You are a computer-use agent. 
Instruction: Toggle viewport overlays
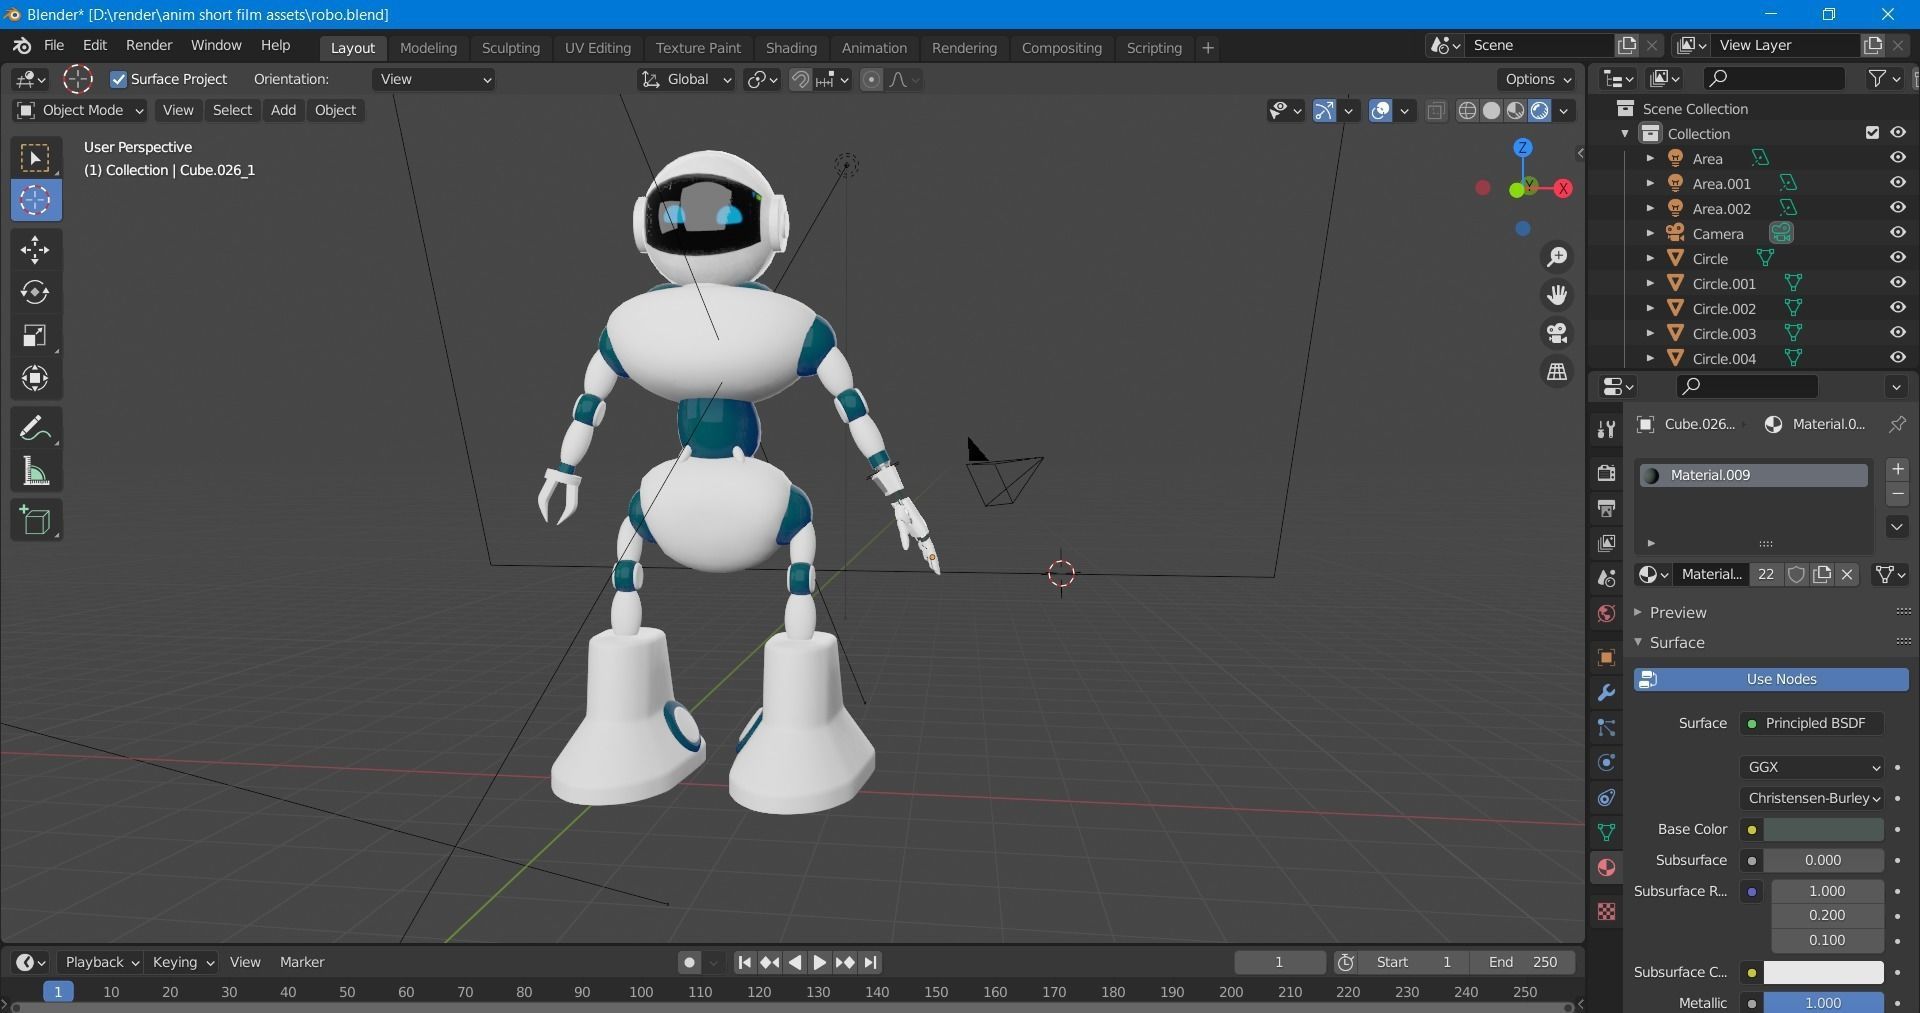point(1380,111)
